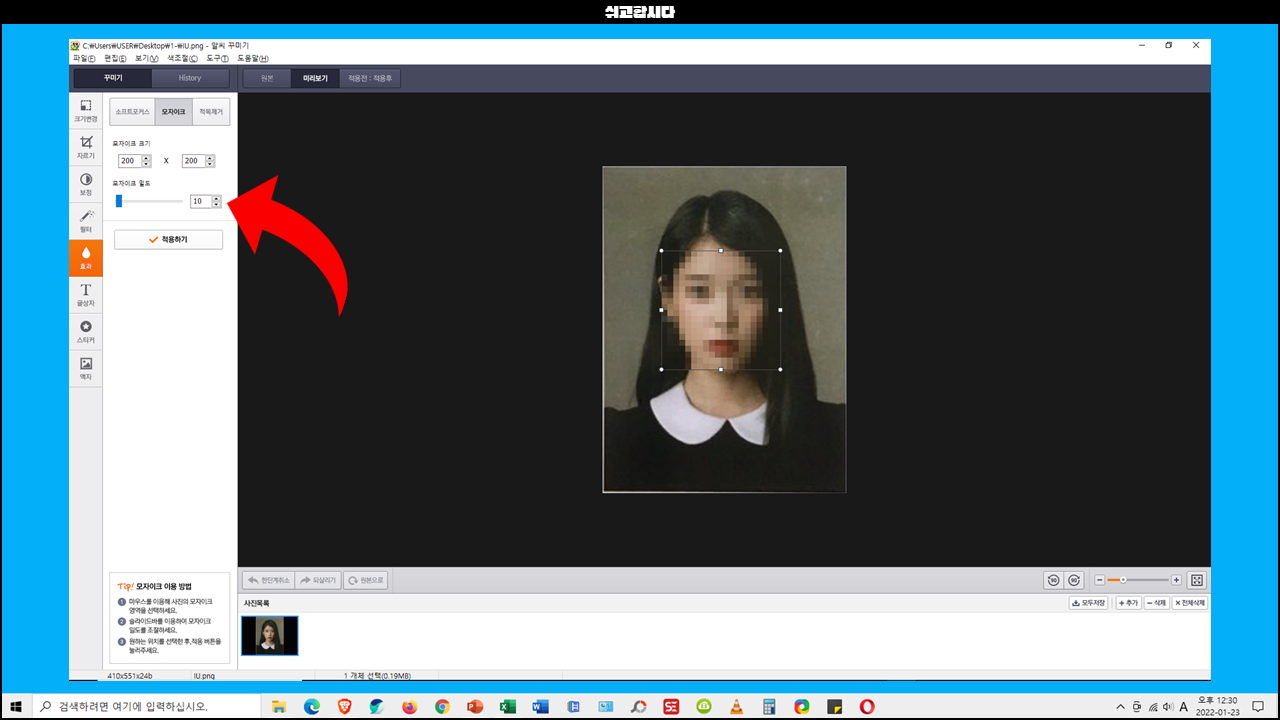Decrease mosaic density with down arrow
Viewport: 1280px width, 720px height.
coord(216,204)
